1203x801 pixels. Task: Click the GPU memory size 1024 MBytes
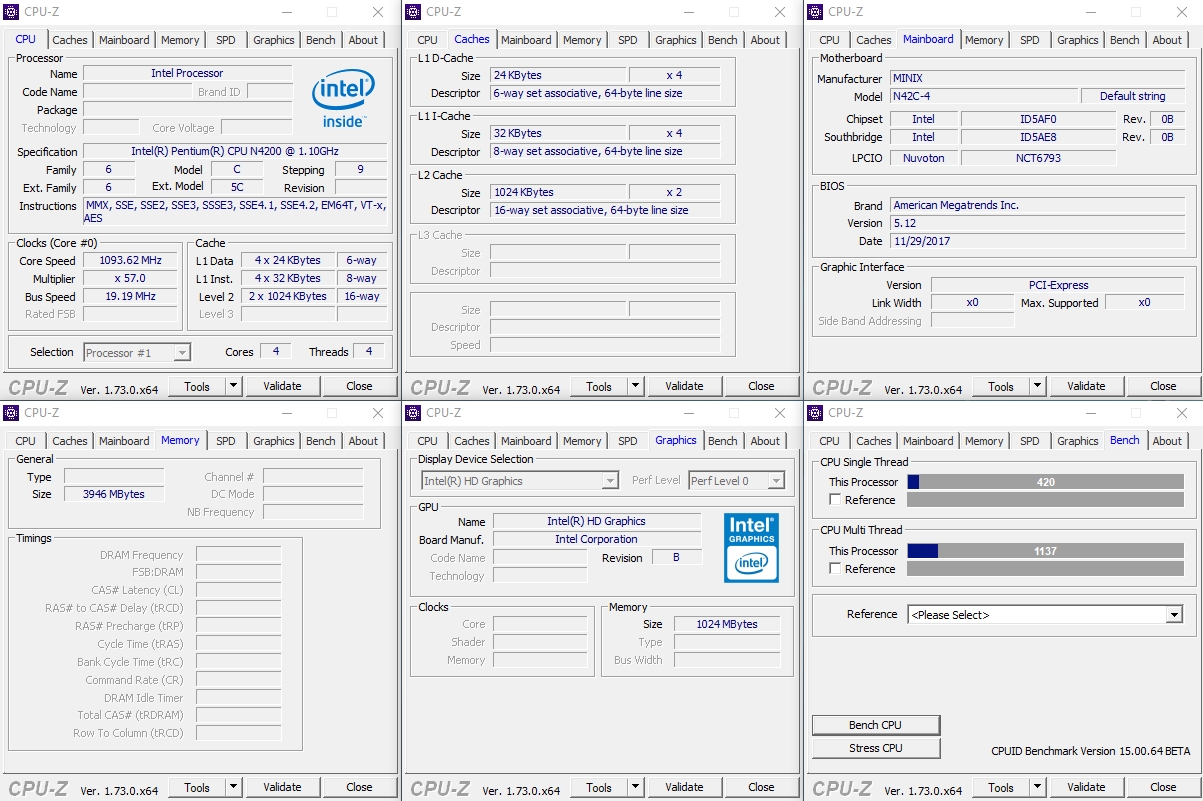pyautogui.click(x=727, y=624)
